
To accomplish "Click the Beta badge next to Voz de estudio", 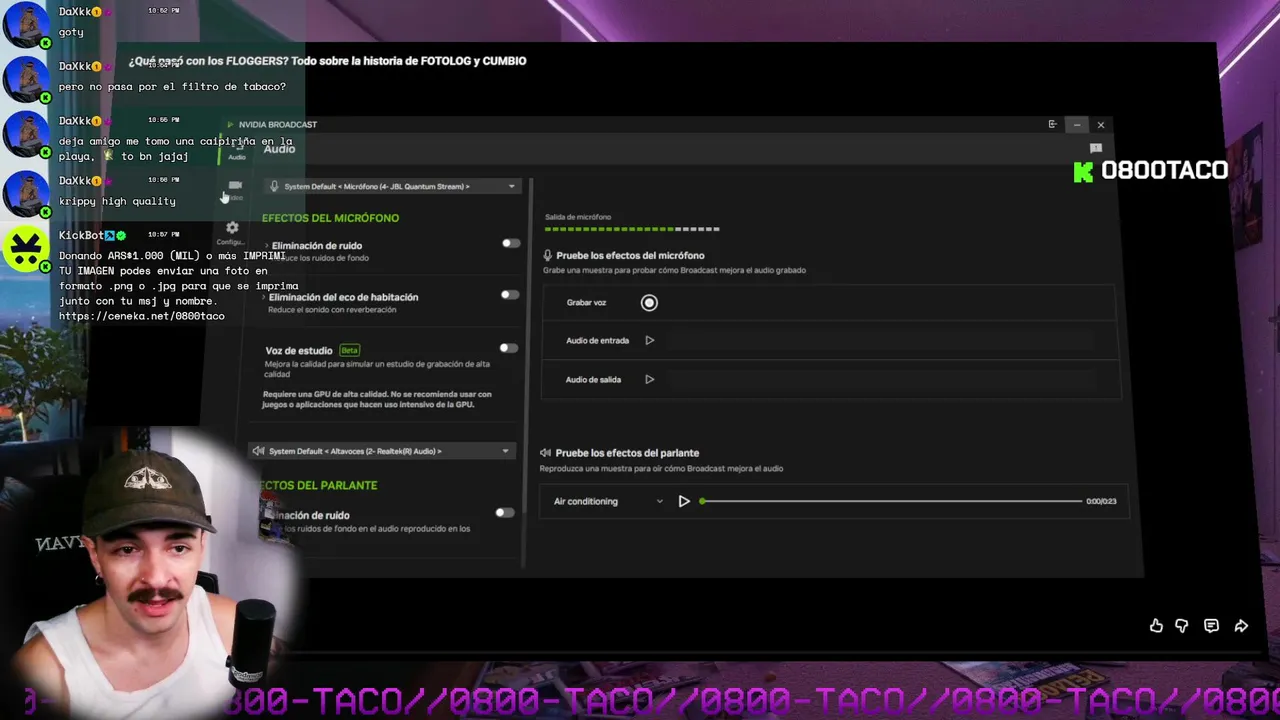I will coord(349,350).
